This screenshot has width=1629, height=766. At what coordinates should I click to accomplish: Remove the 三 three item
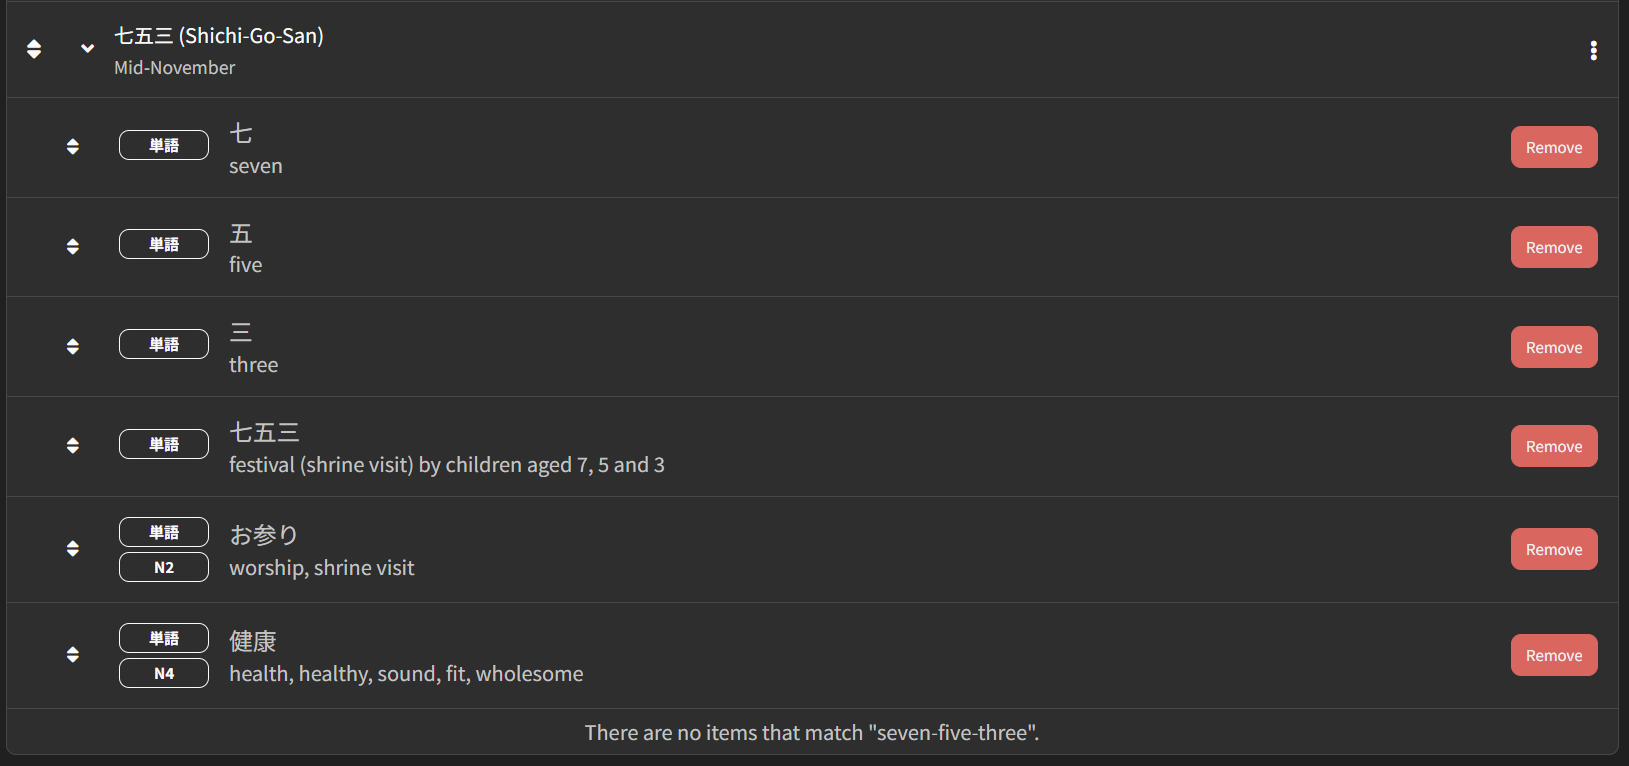(1553, 347)
